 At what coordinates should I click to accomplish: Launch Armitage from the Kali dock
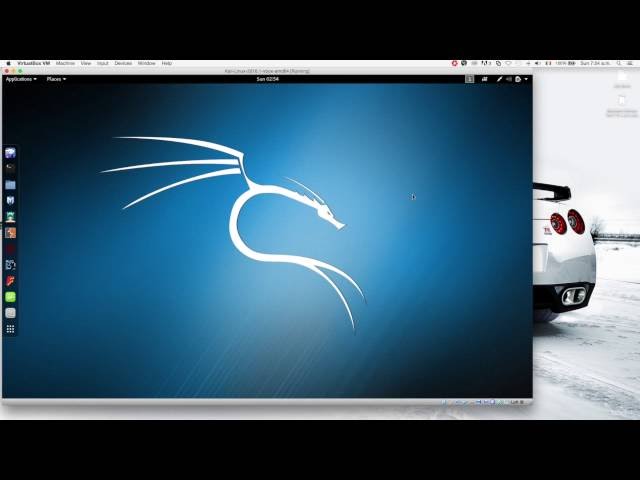pyautogui.click(x=10, y=216)
